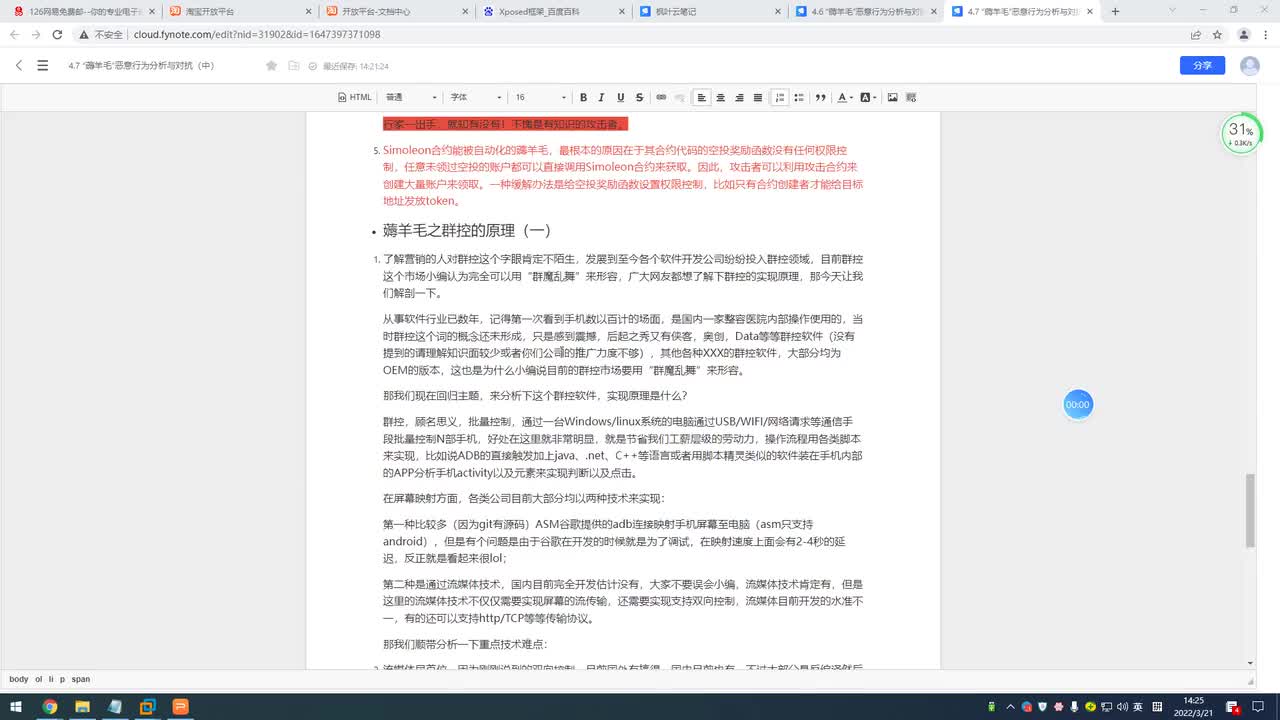Close the 枫叶云笔记 tab
Screen dimensions: 1280x720
(x=778, y=12)
